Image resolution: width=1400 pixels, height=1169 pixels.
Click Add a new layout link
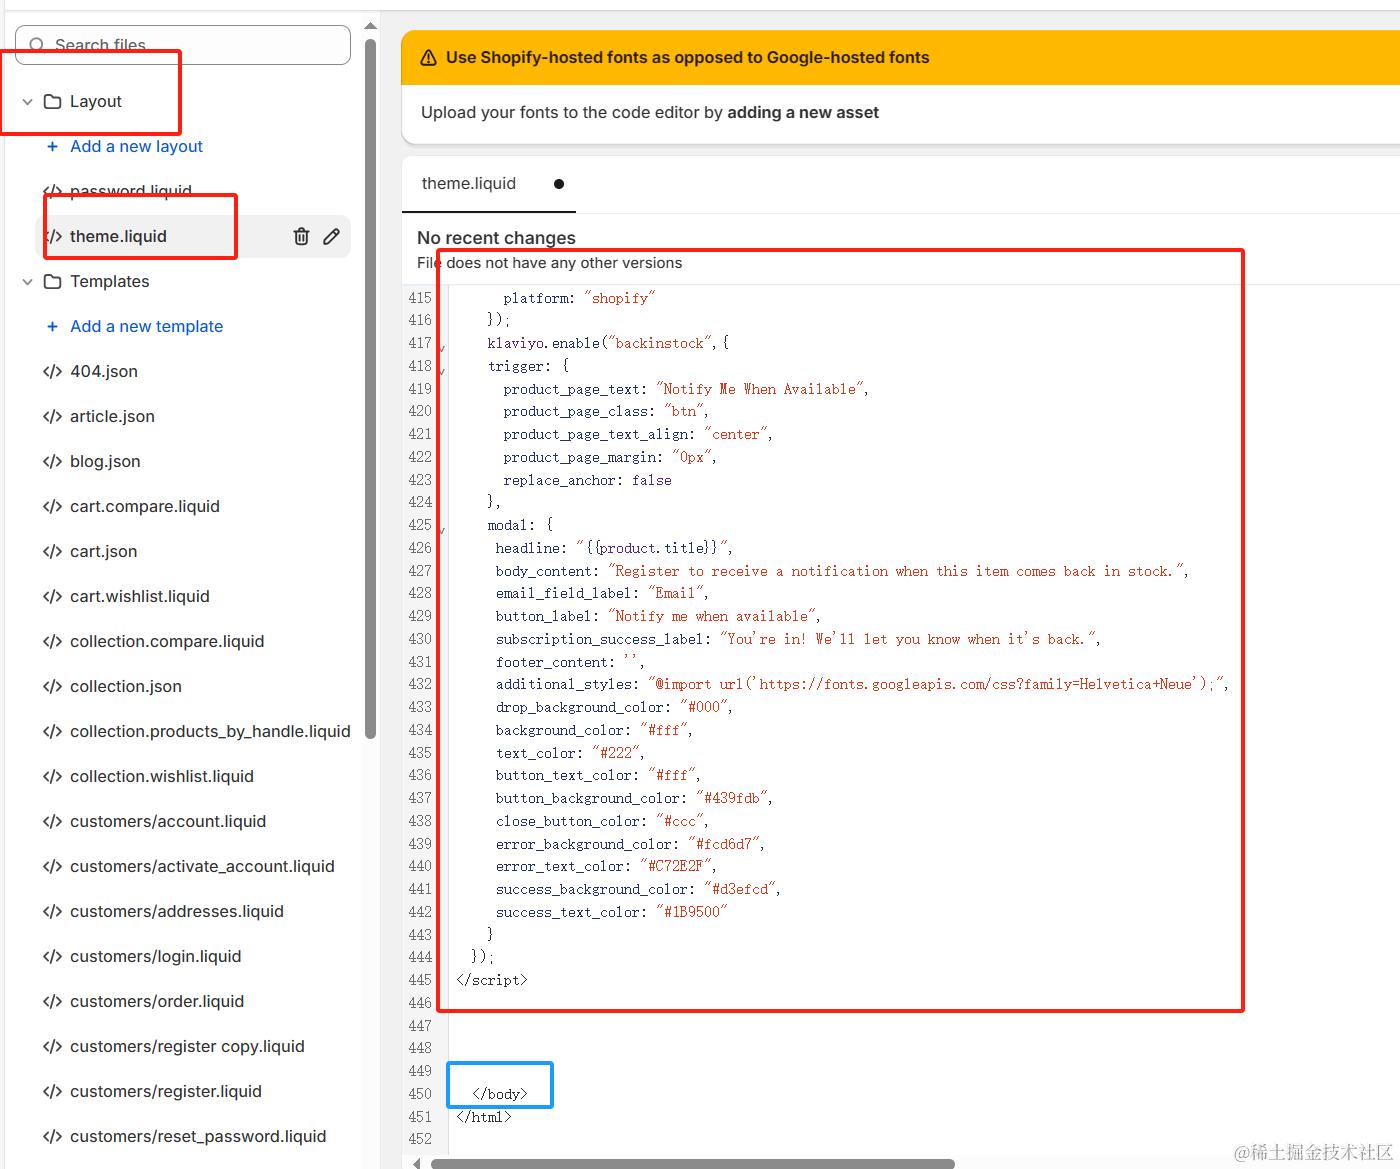(136, 146)
